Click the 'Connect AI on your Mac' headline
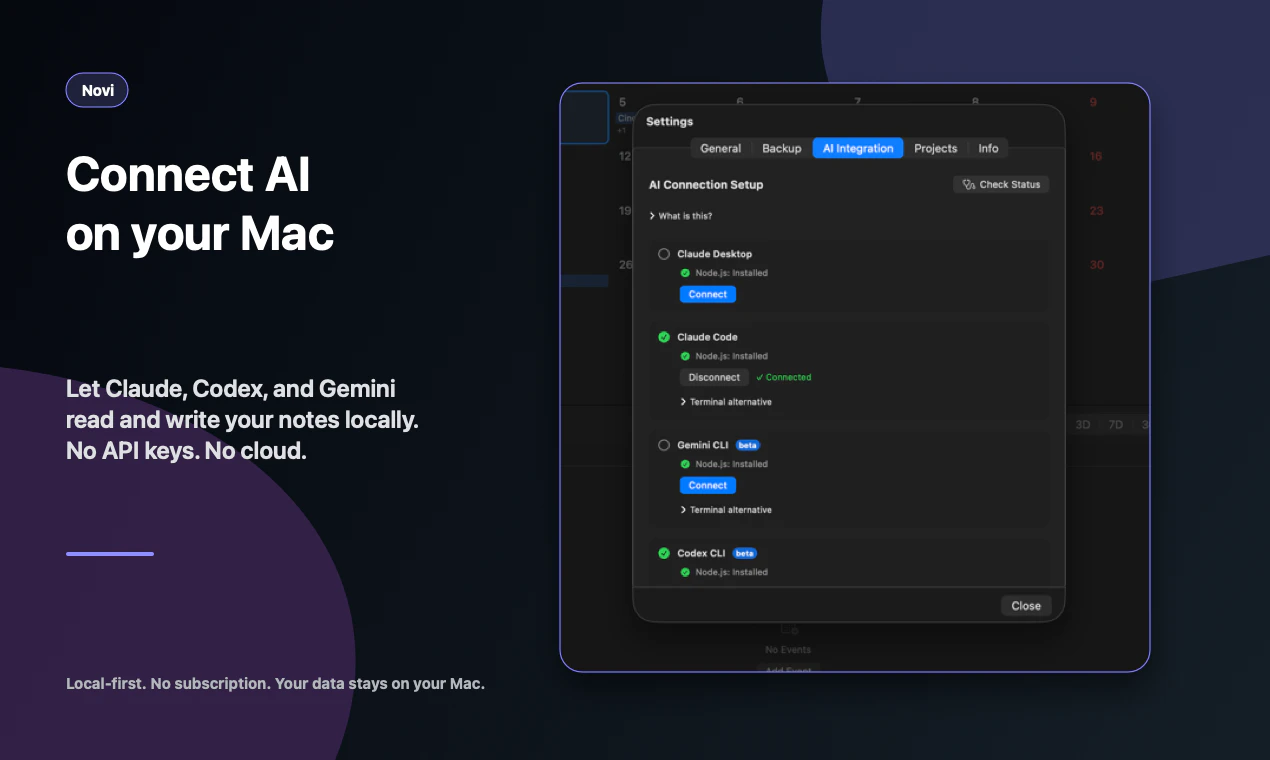The width and height of the screenshot is (1270, 760). 200,204
